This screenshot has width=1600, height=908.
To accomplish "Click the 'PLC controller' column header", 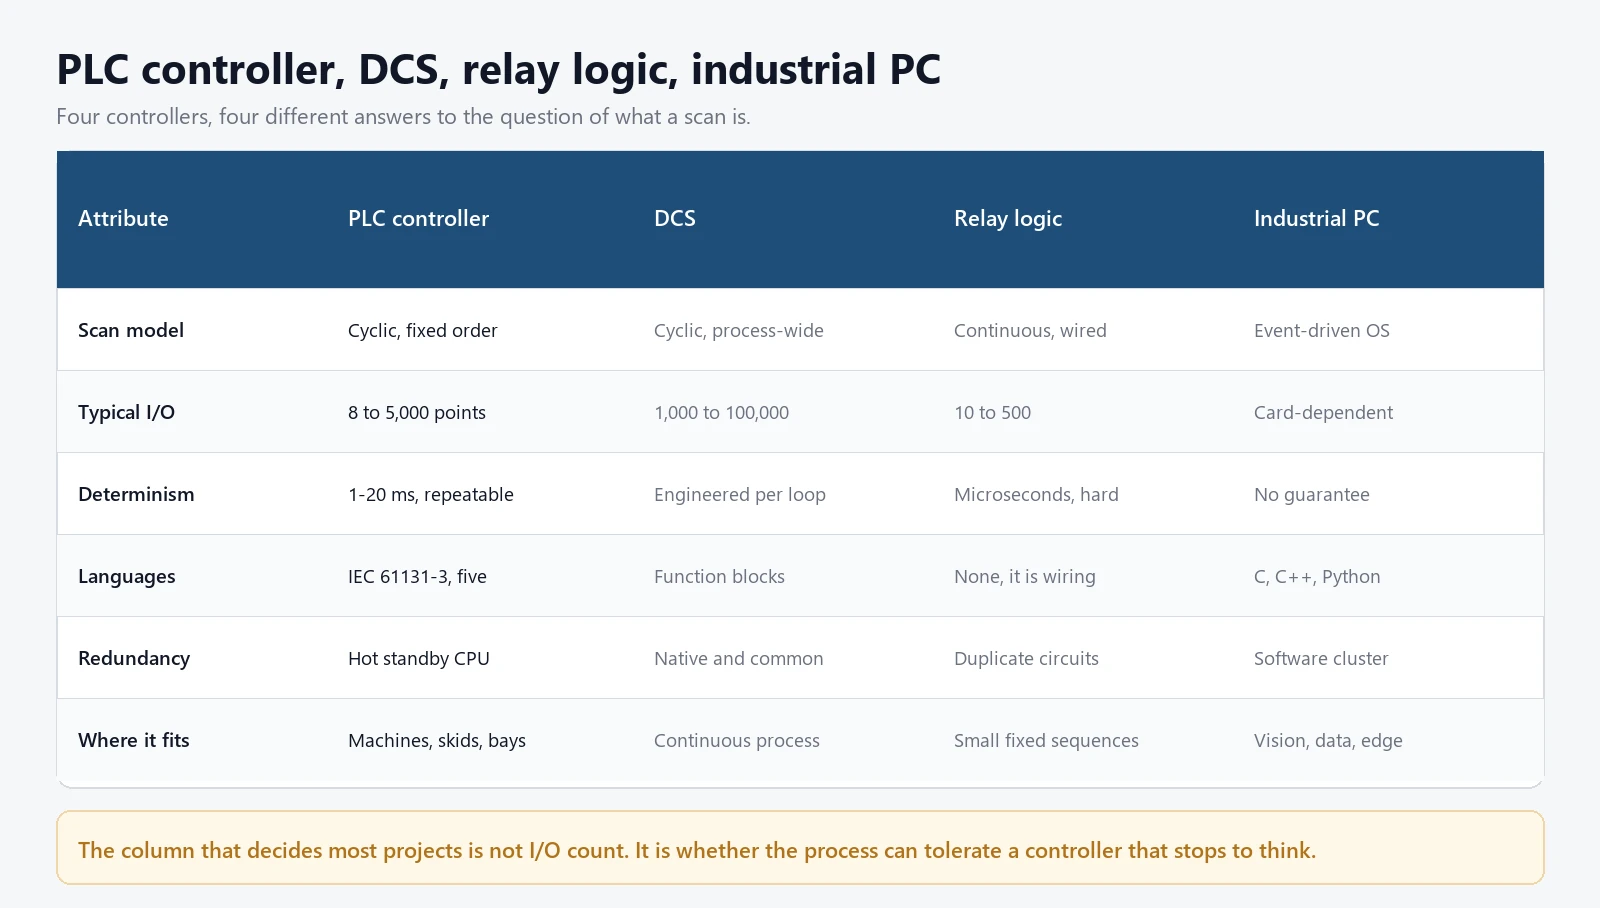I will pyautogui.click(x=418, y=219).
